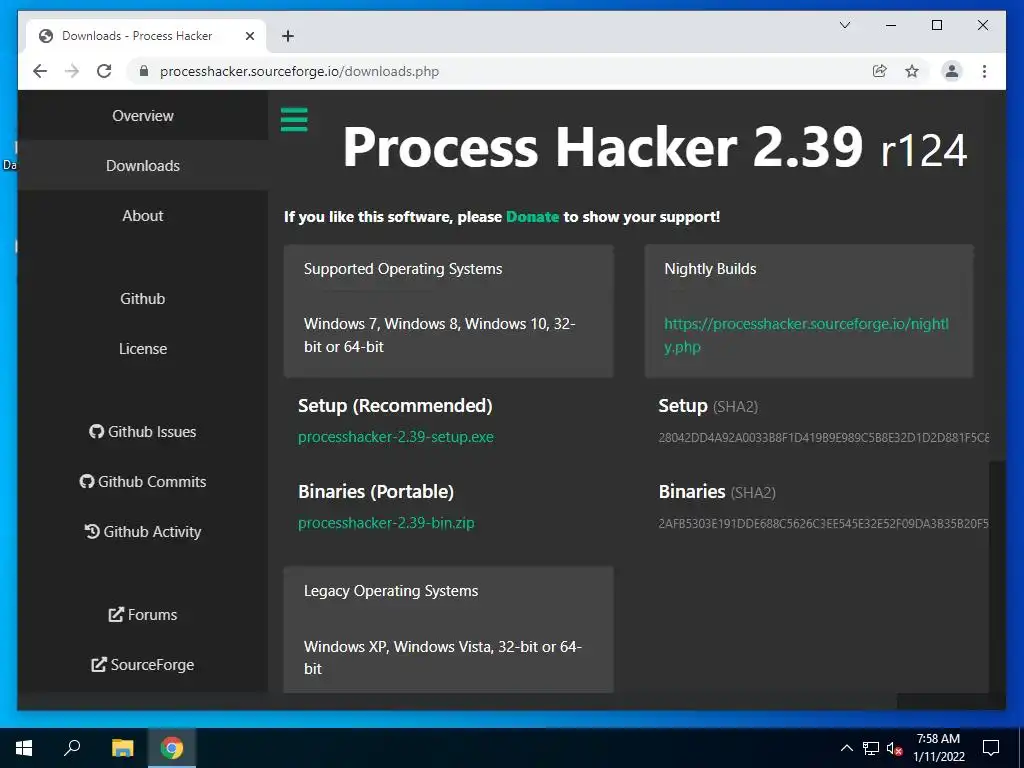Open the notification center icon
Viewport: 1024px width, 768px height.
[991, 748]
